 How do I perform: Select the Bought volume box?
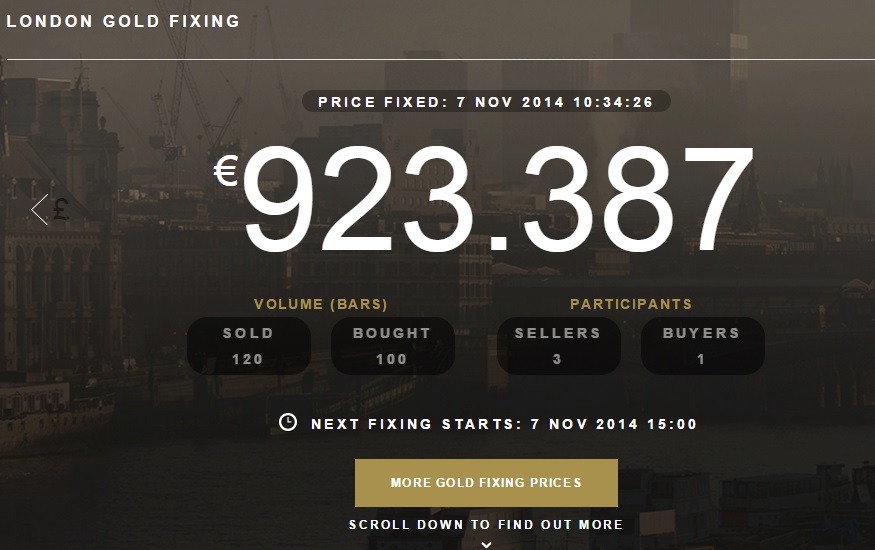(x=392, y=346)
